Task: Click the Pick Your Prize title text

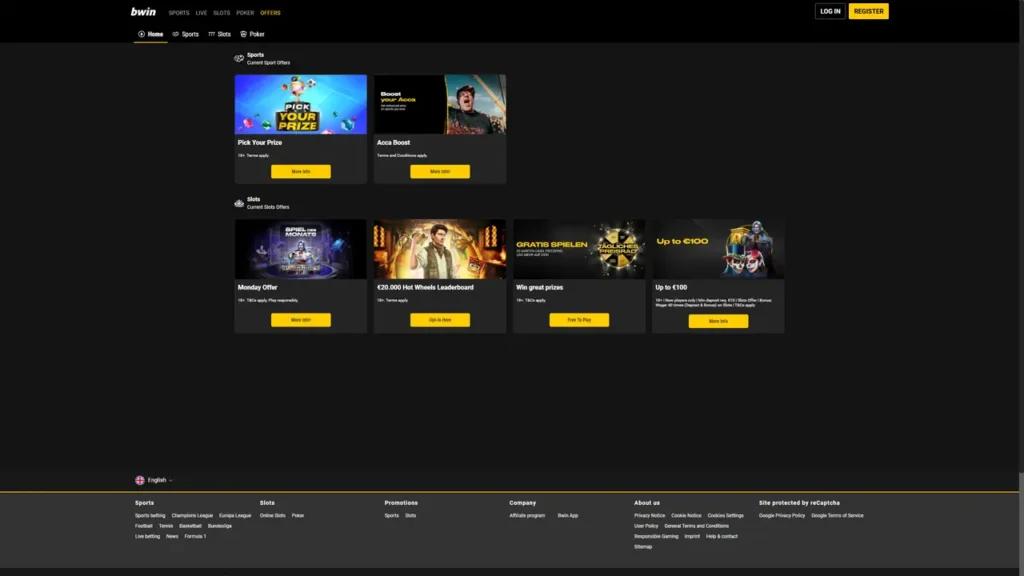Action: point(260,142)
